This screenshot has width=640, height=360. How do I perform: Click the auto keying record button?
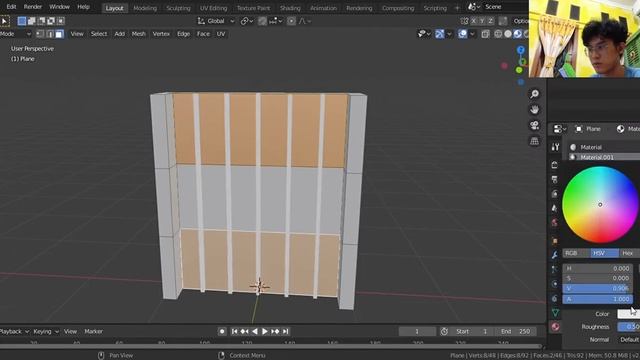[x=222, y=331]
